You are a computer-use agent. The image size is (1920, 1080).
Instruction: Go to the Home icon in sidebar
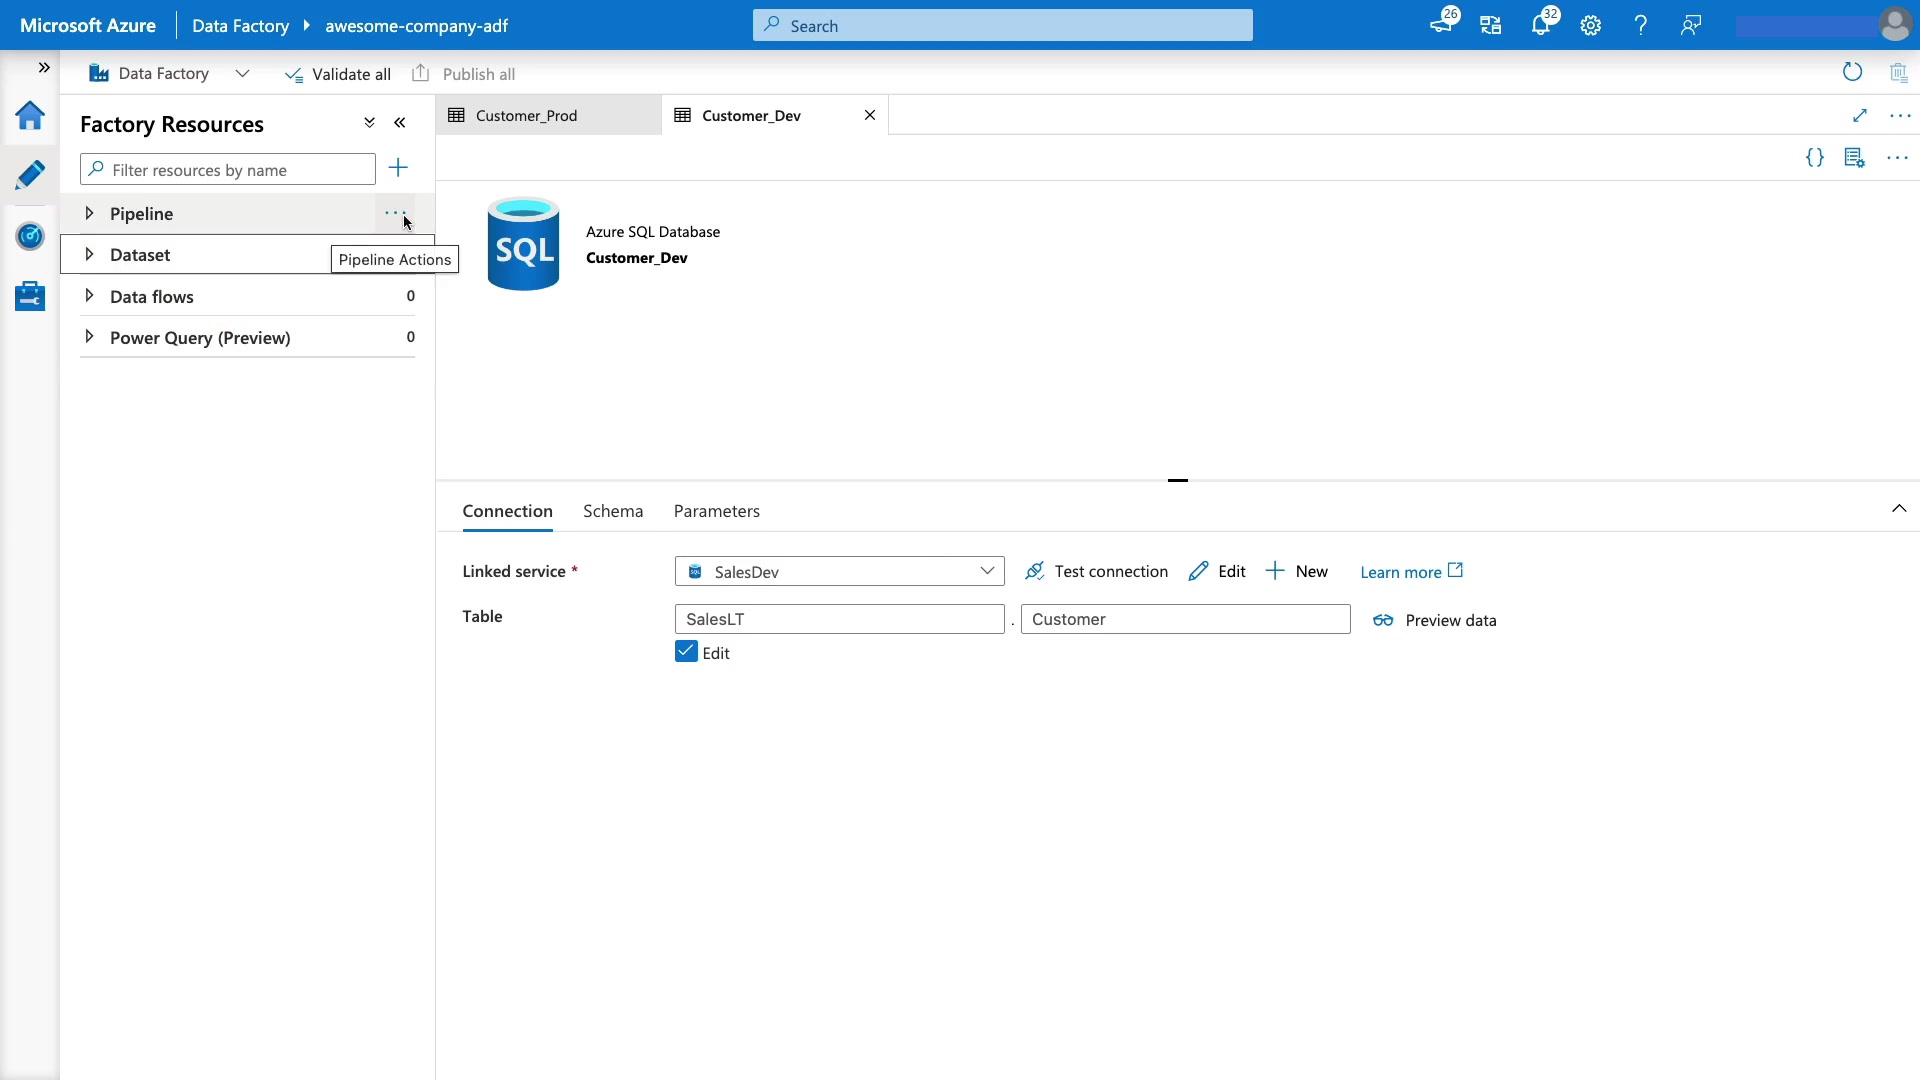30,116
